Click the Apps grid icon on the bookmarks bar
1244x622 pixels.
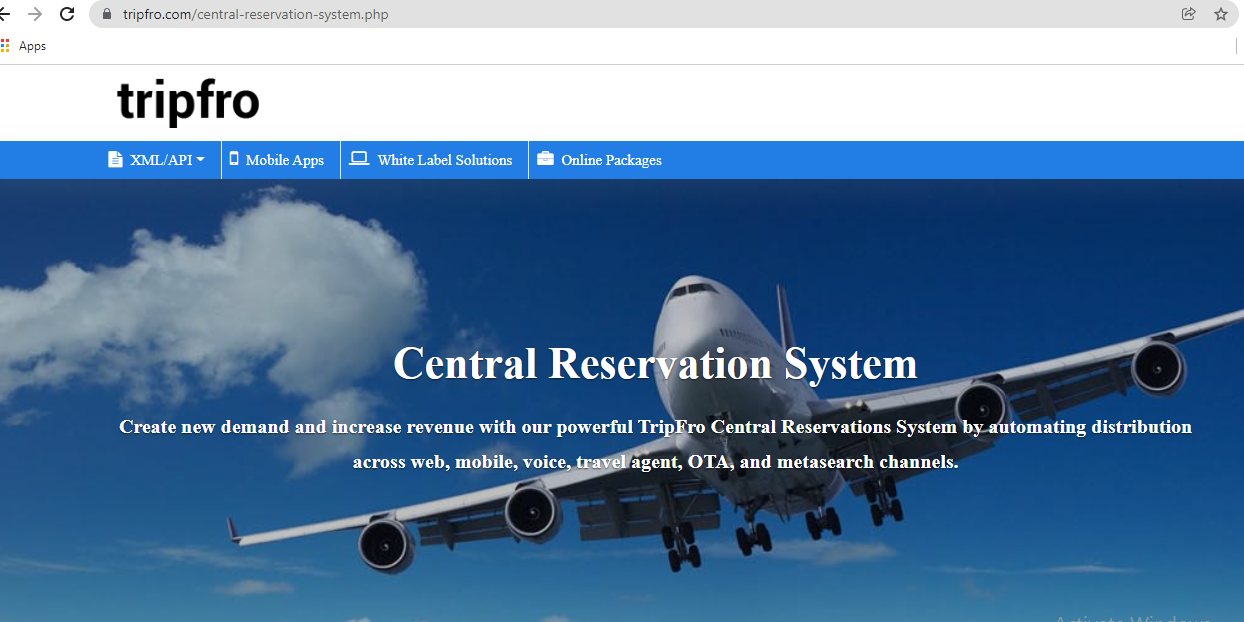(5, 45)
